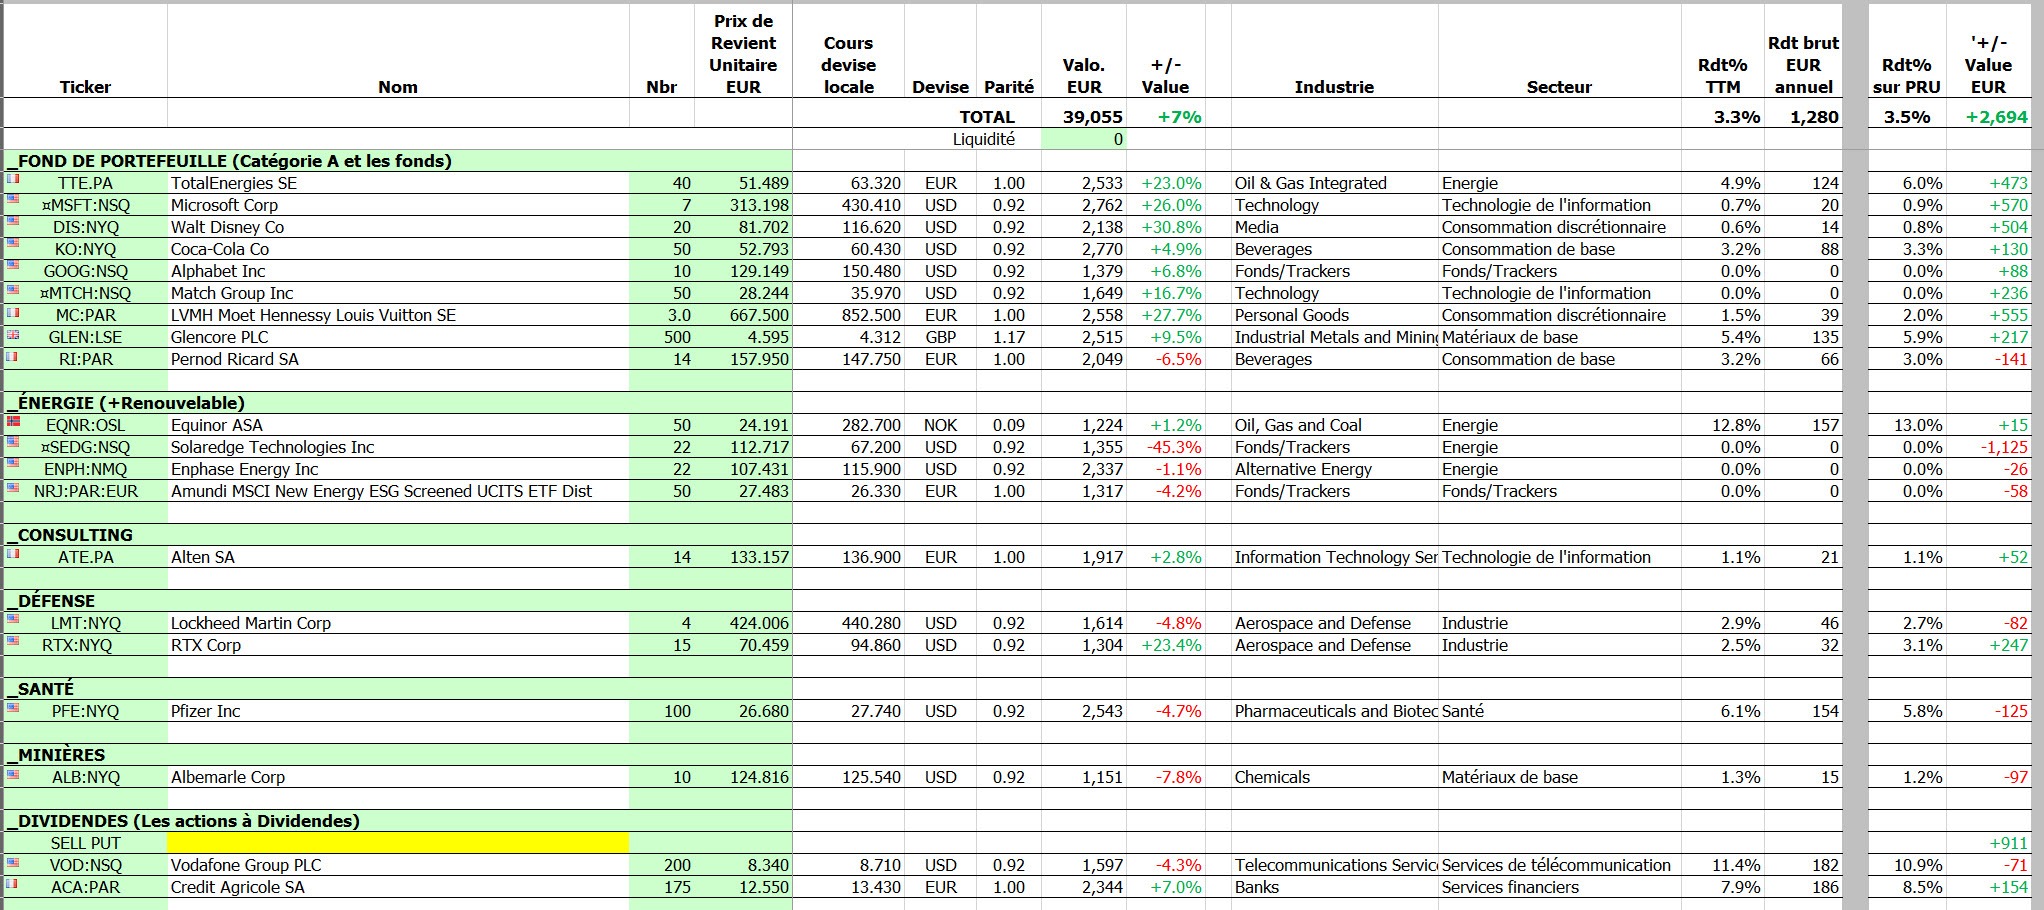Click the total +7% gain cell
Screen dimensions: 2044x910
tap(1166, 116)
